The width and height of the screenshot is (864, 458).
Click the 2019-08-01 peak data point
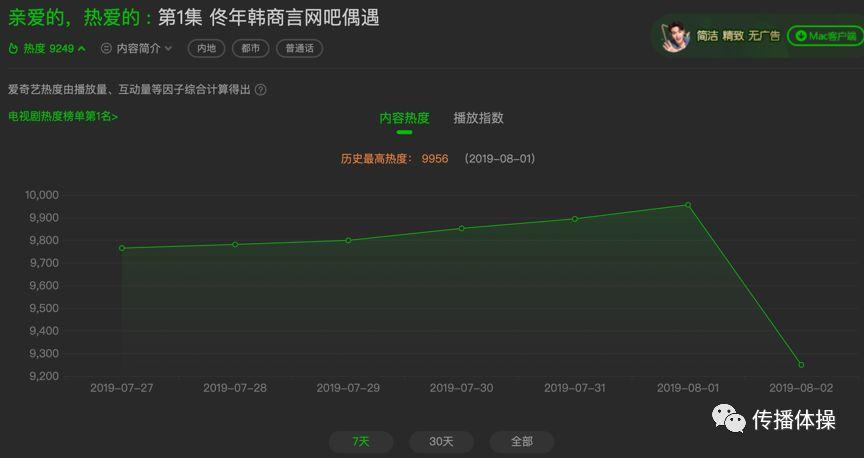pyautogui.click(x=688, y=205)
